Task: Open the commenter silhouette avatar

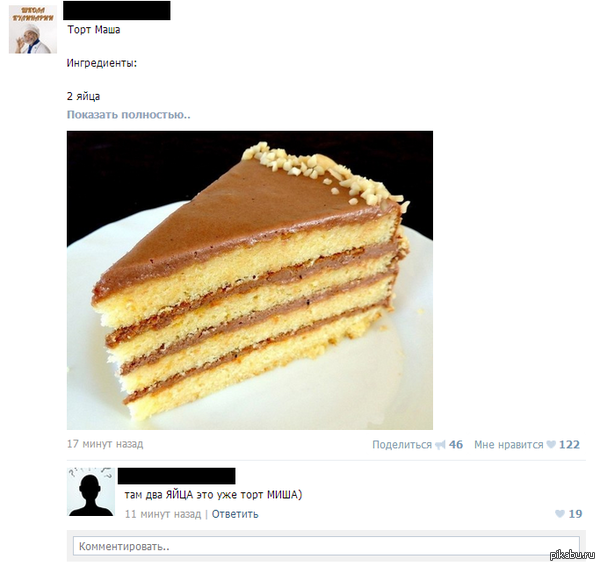Action: [x=91, y=492]
